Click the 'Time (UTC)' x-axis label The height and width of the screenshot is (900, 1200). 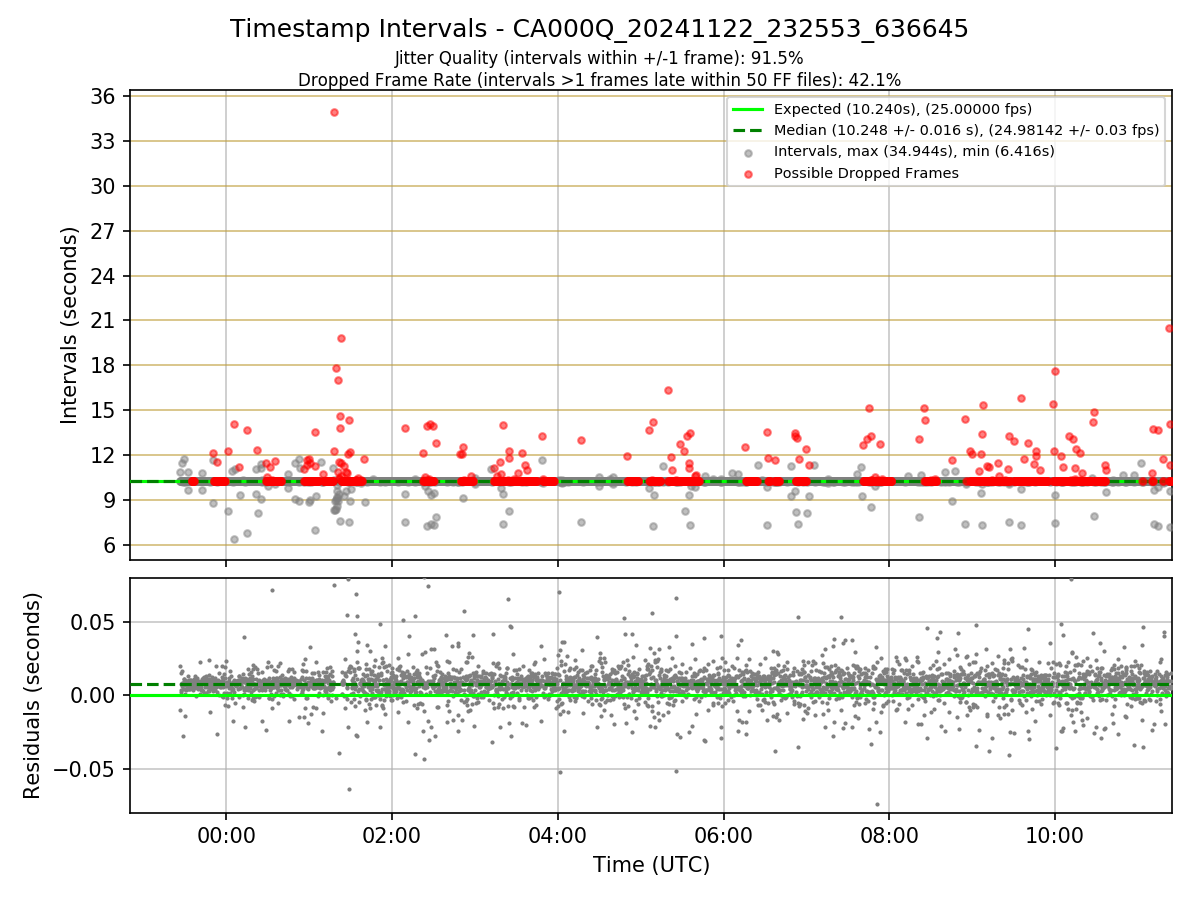[x=651, y=864]
